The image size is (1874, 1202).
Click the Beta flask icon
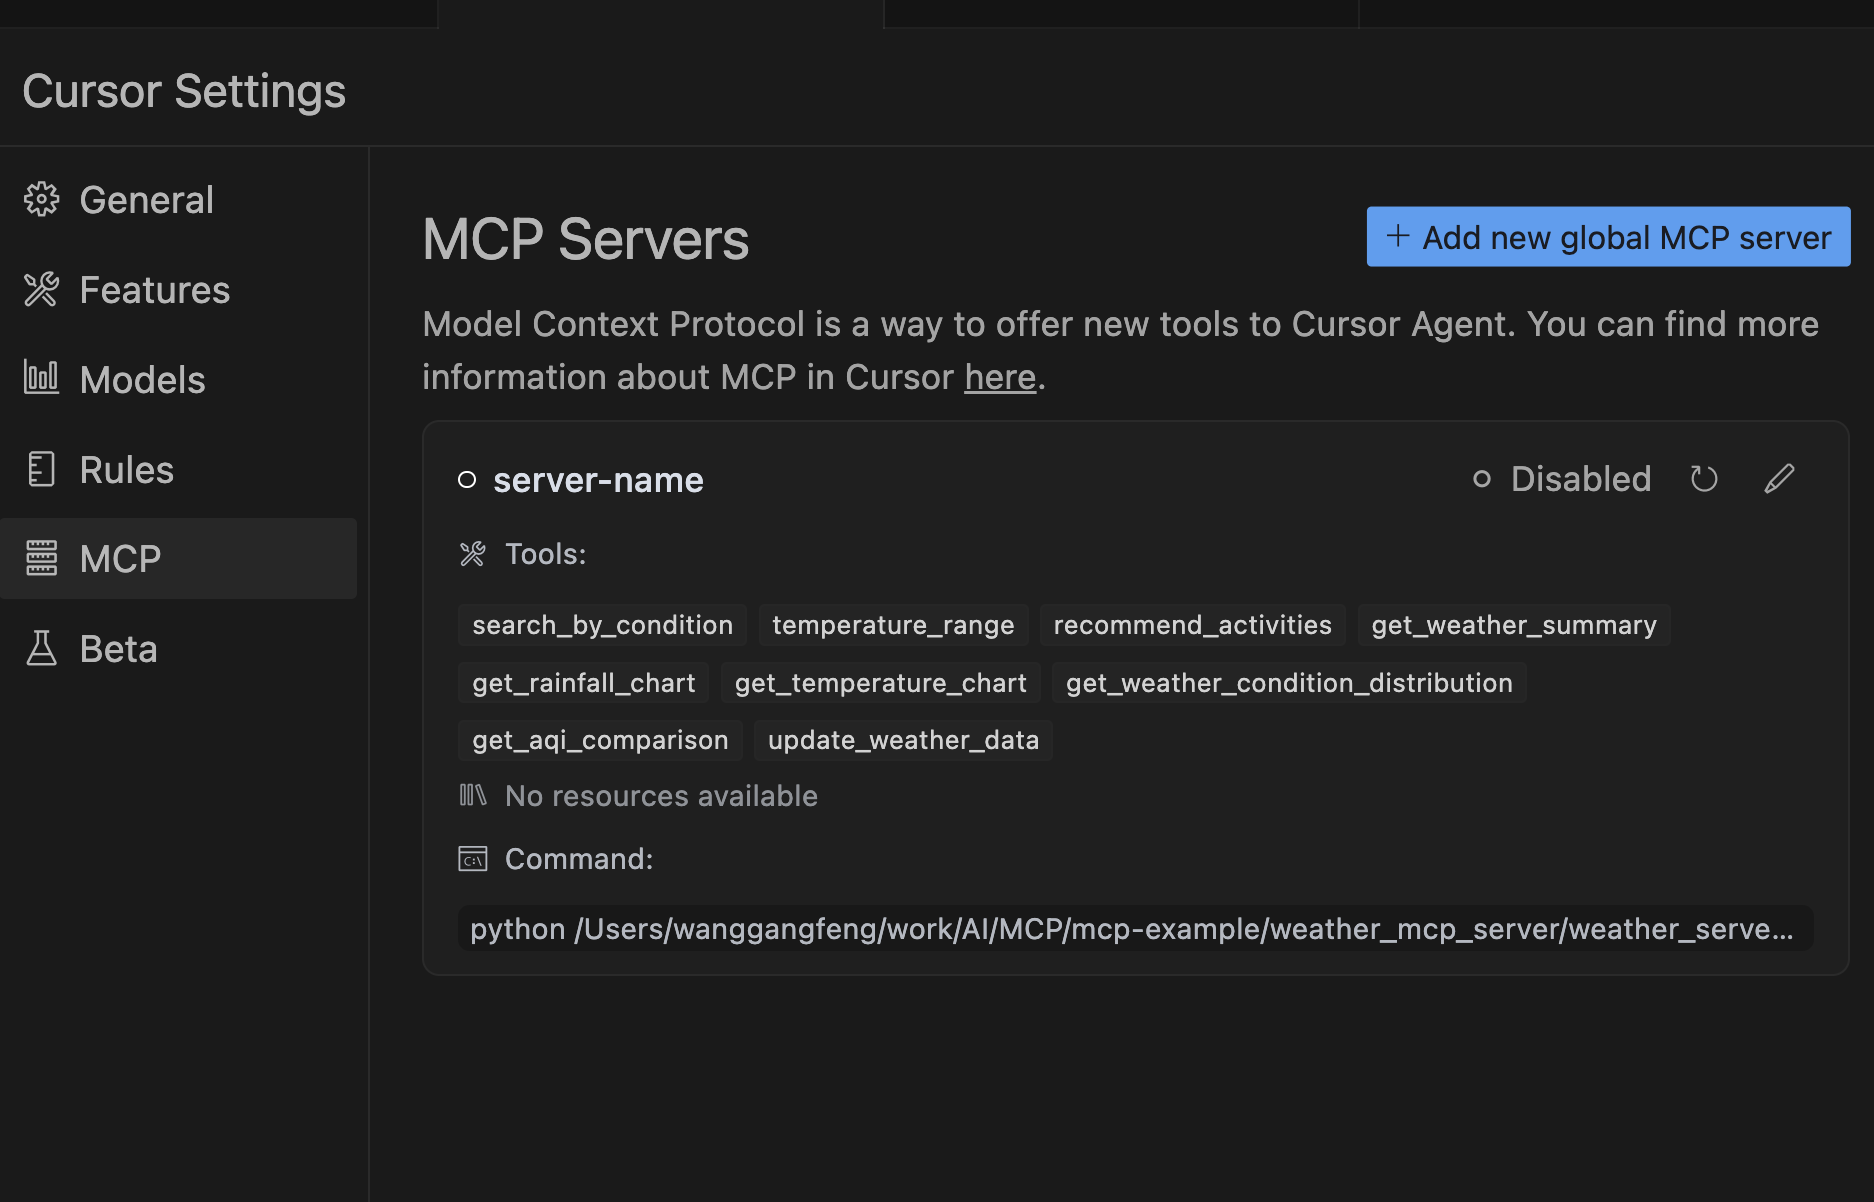coord(41,648)
